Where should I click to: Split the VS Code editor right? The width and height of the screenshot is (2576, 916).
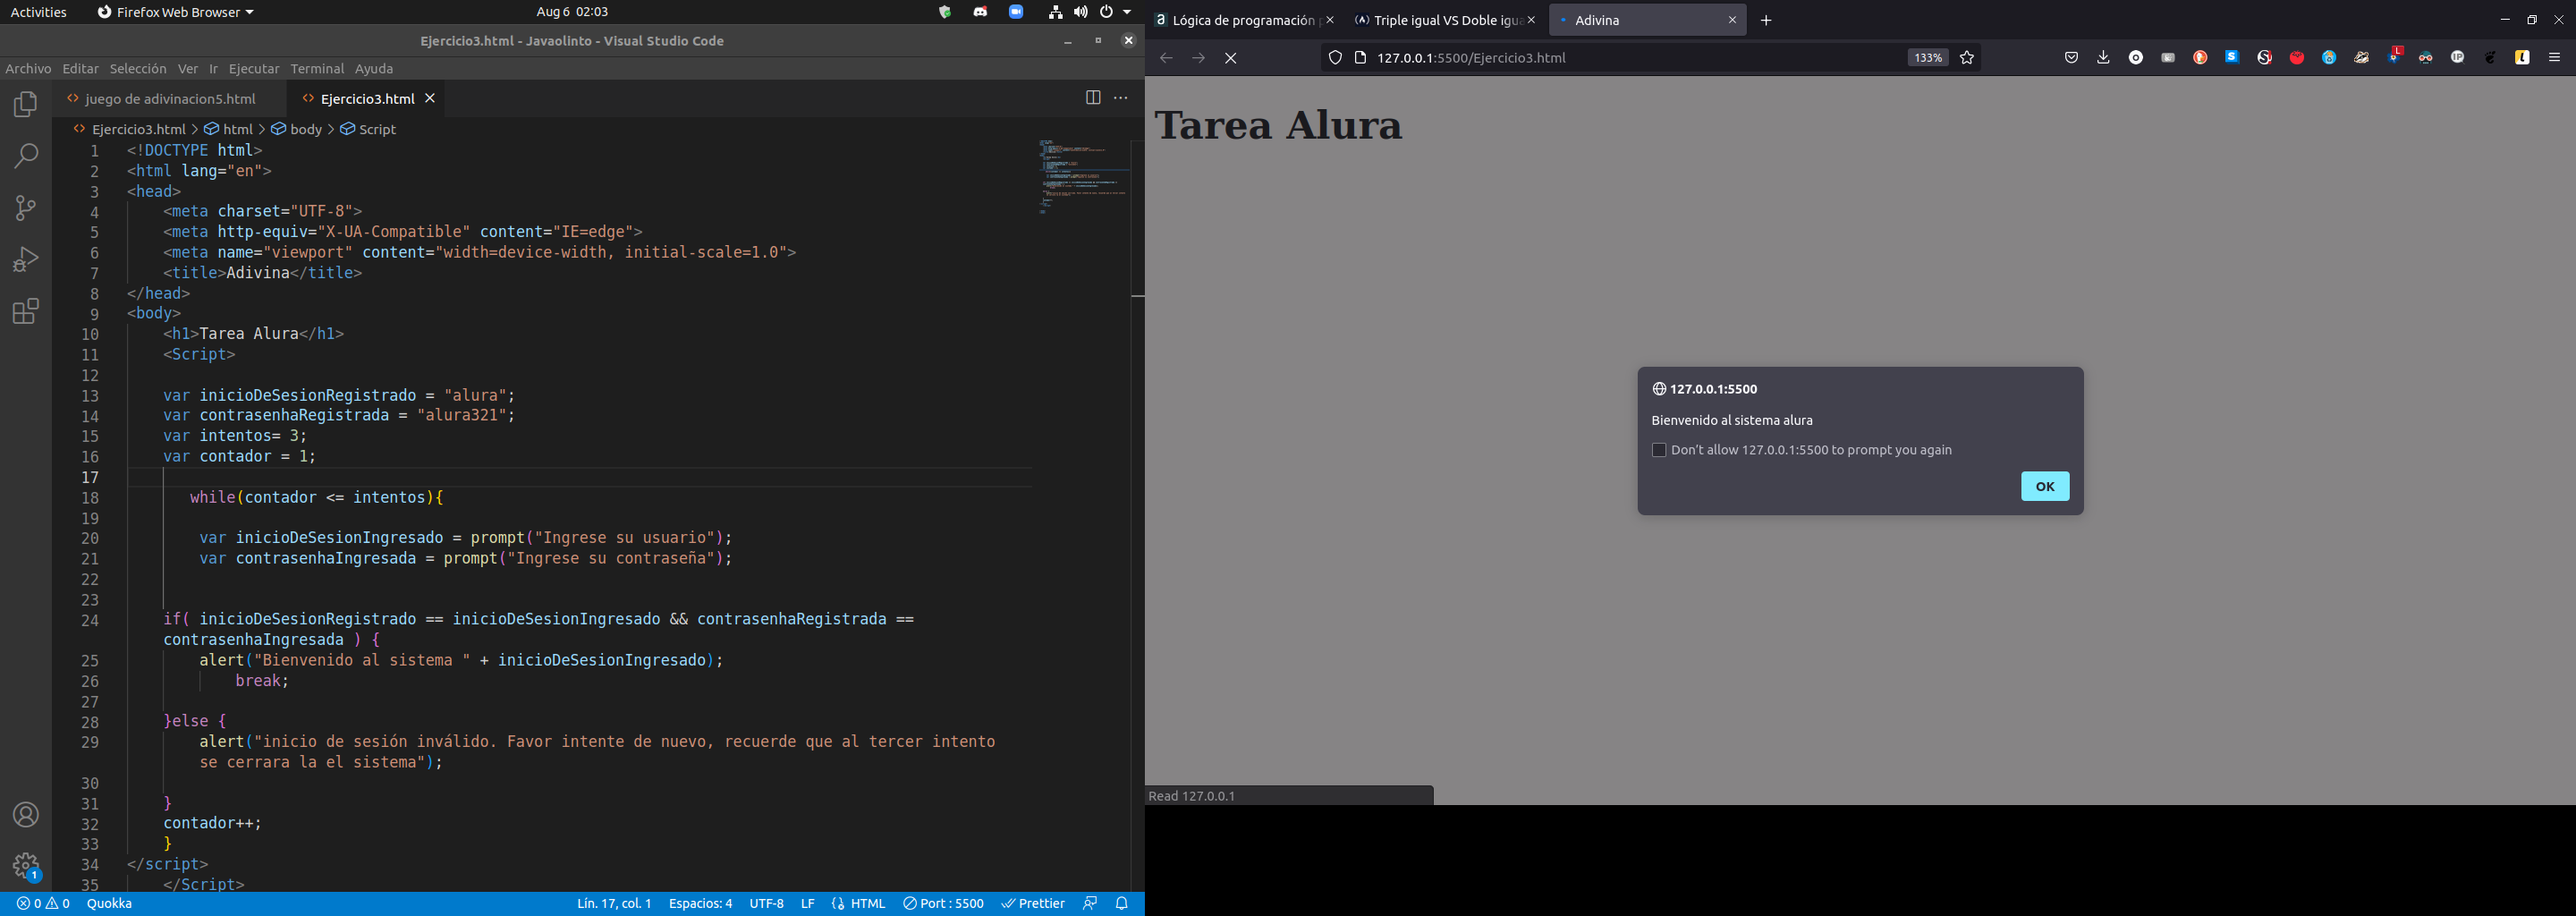1093,98
